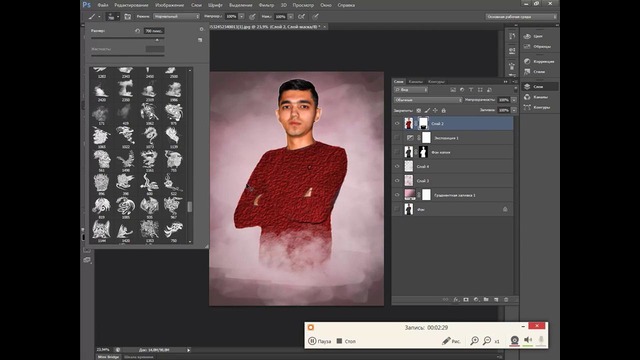Open the brush blend mode dropdown
This screenshot has height=360, width=640.
coord(176,16)
